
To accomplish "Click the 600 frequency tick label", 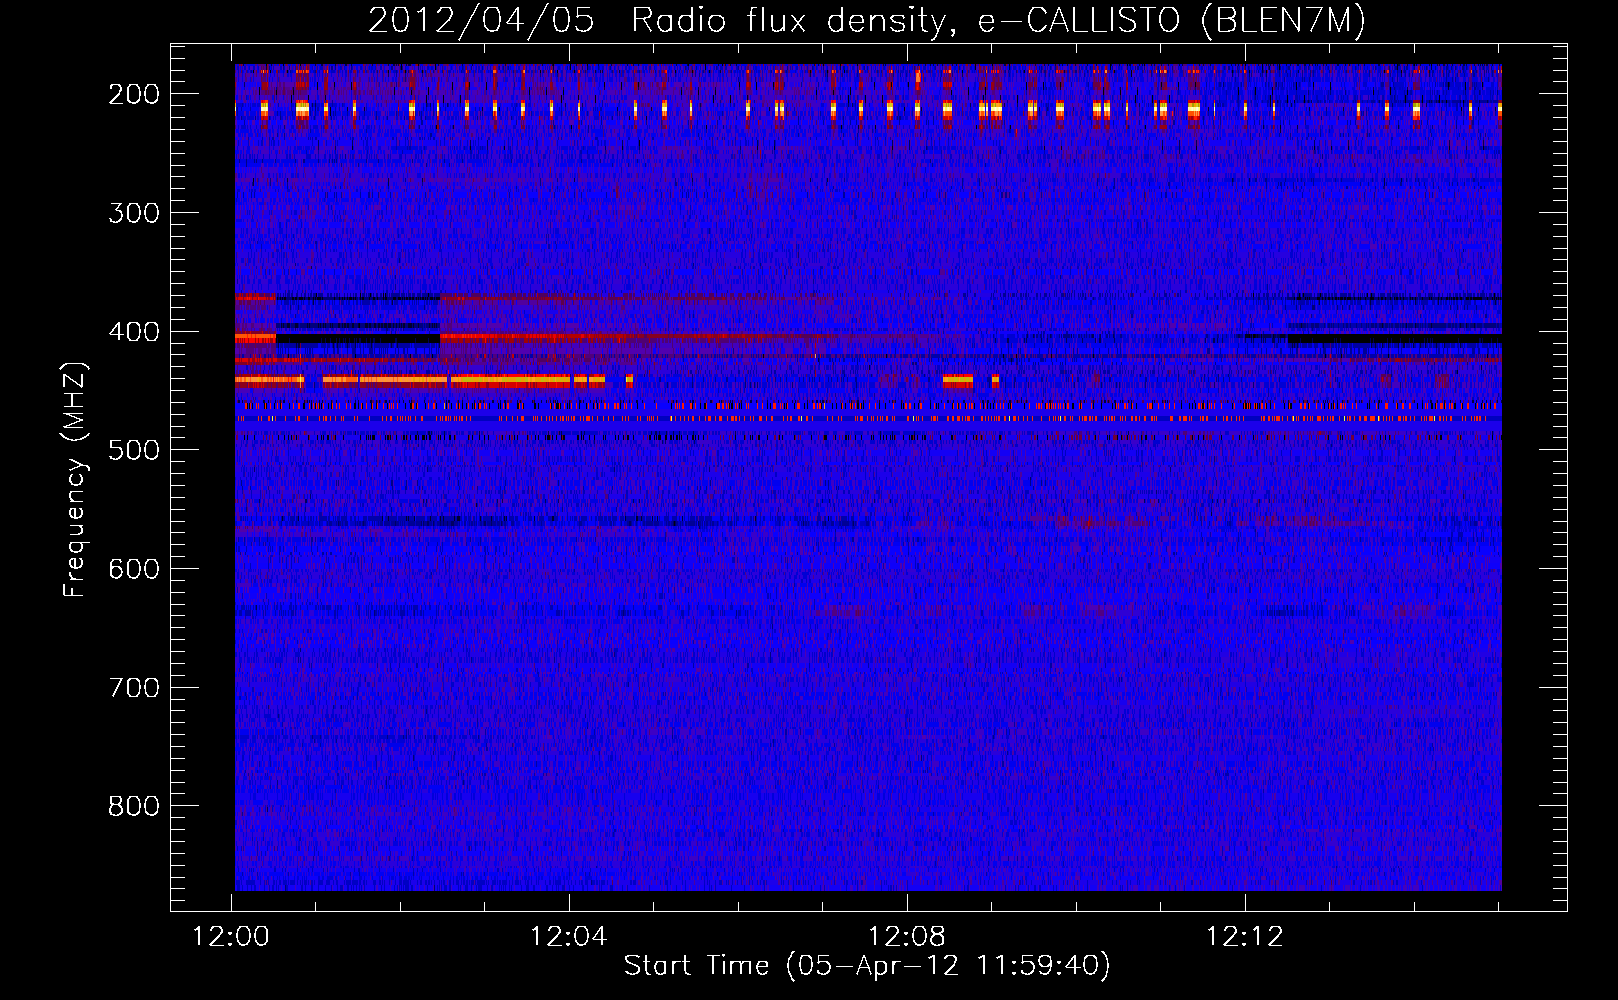I will point(134,569).
